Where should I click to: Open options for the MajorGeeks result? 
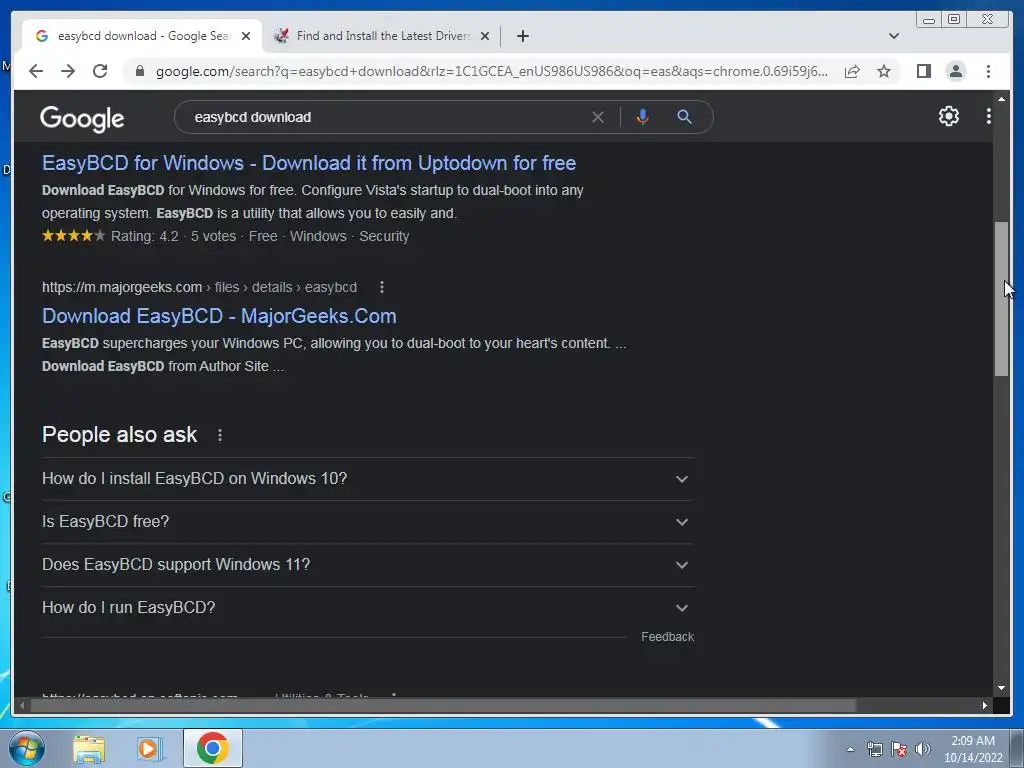click(381, 287)
